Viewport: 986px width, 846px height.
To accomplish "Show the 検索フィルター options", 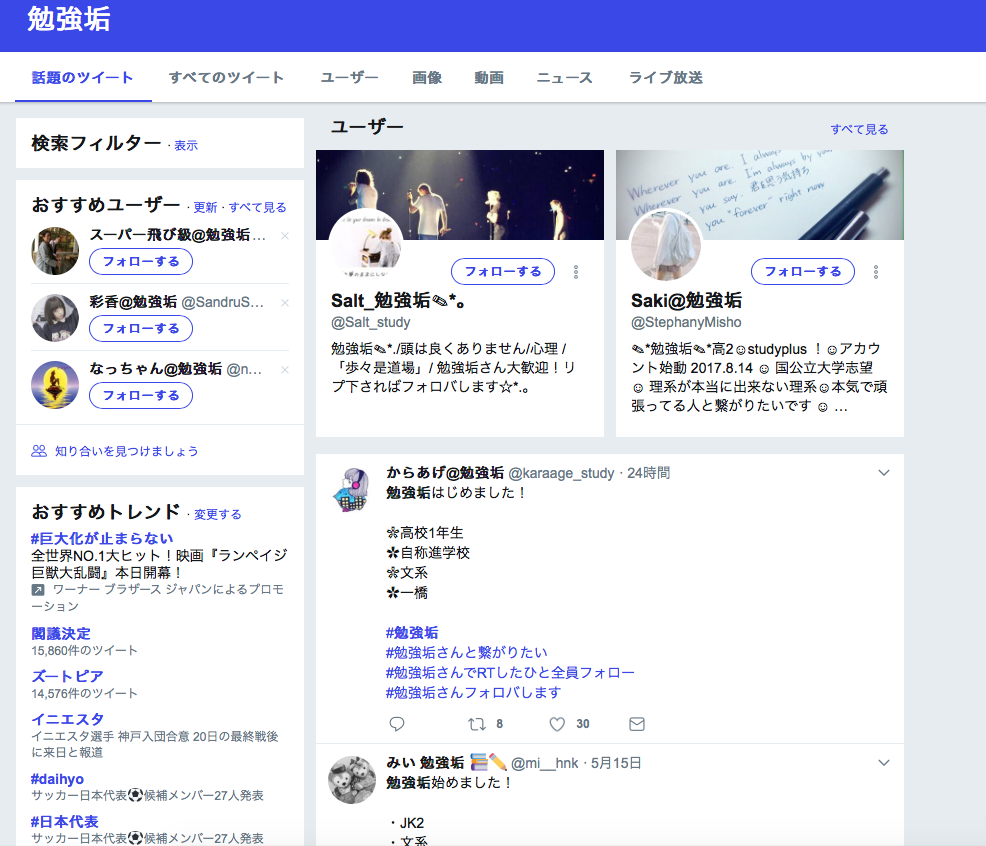I will pyautogui.click(x=186, y=146).
